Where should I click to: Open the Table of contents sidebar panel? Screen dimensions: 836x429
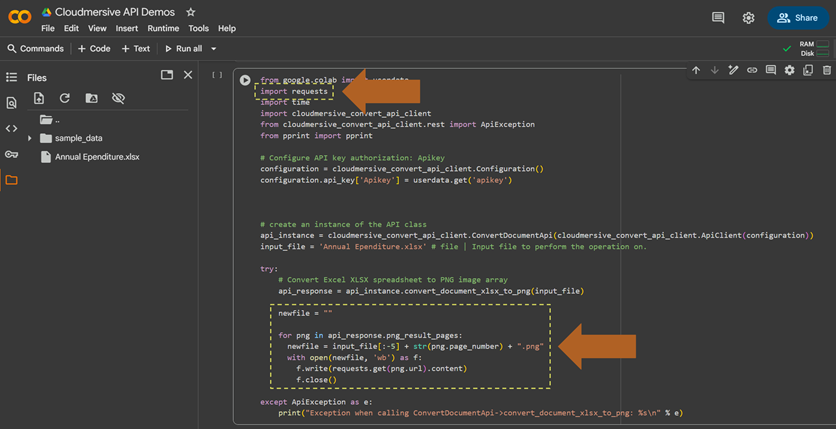pyautogui.click(x=12, y=77)
